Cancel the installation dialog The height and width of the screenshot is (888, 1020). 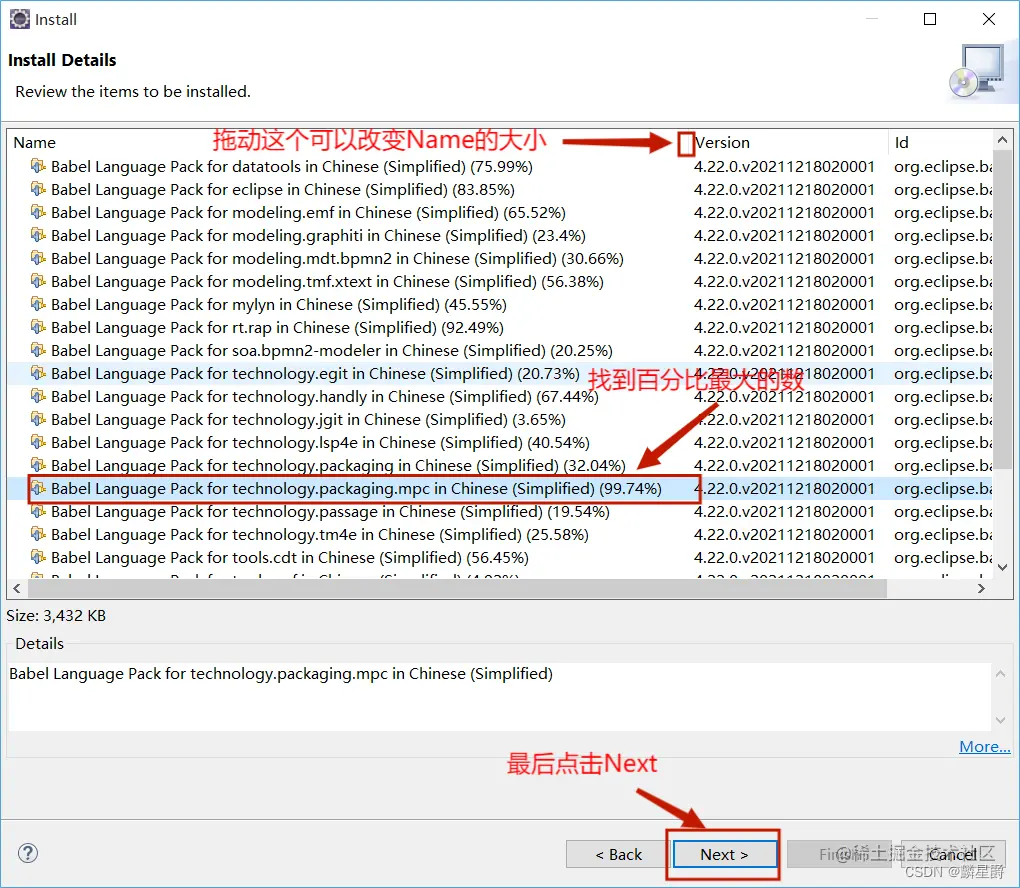coord(951,854)
